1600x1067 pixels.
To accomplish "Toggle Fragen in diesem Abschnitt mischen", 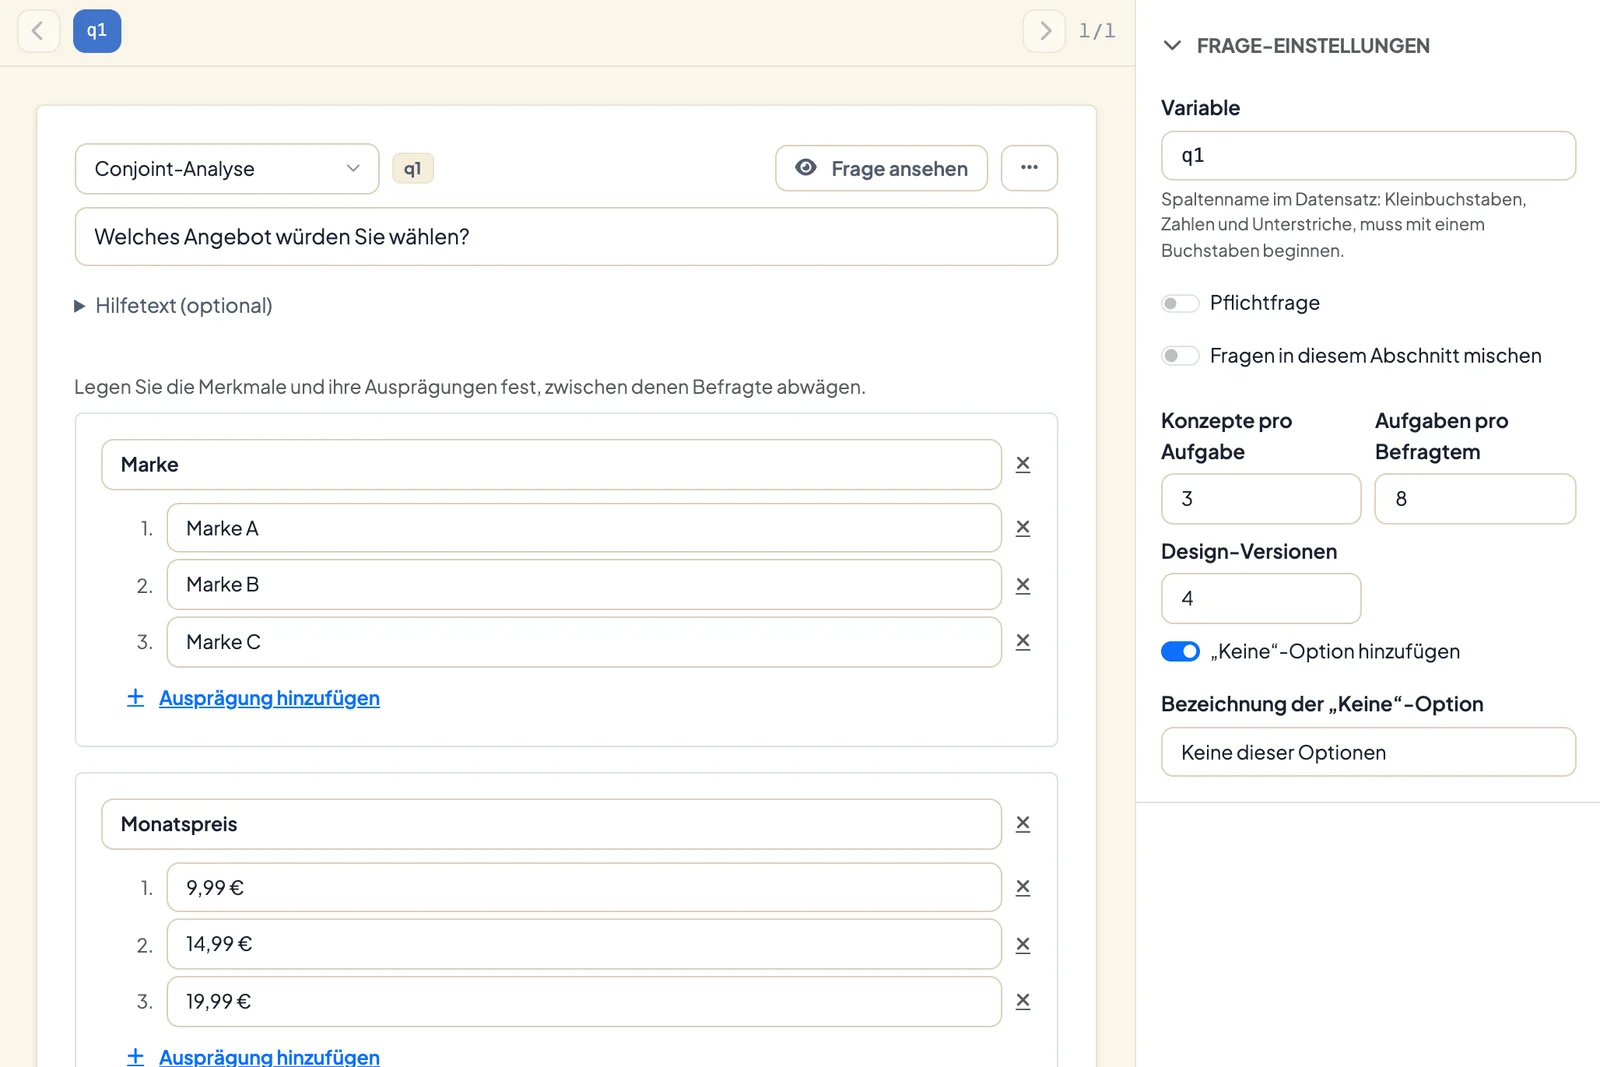I will (x=1180, y=356).
